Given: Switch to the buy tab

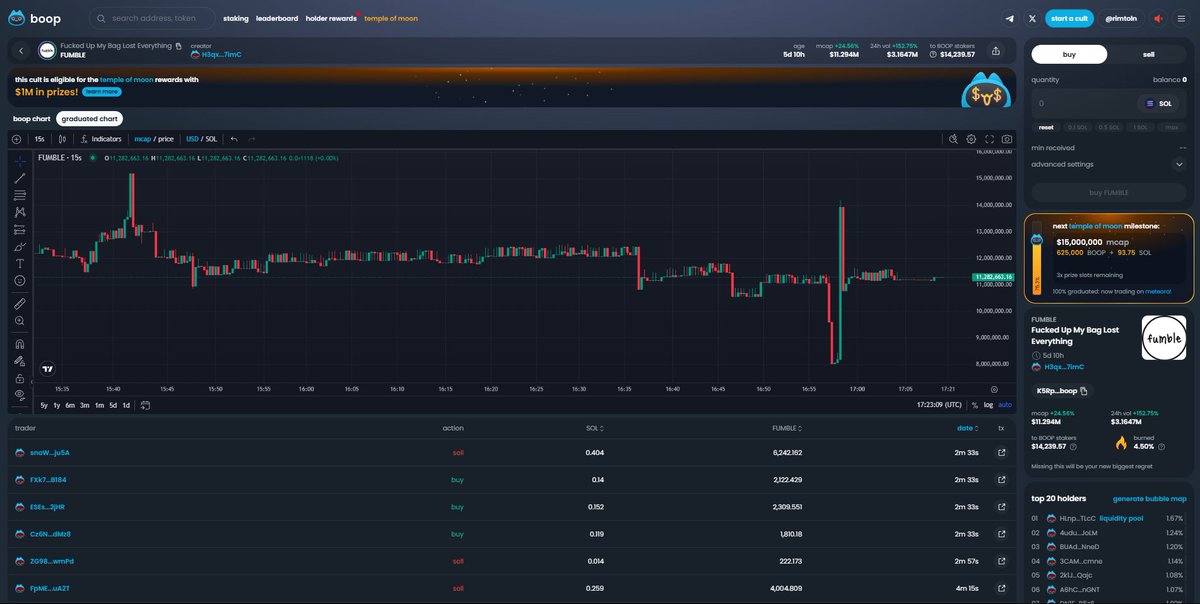Looking at the screenshot, I should (x=1069, y=54).
